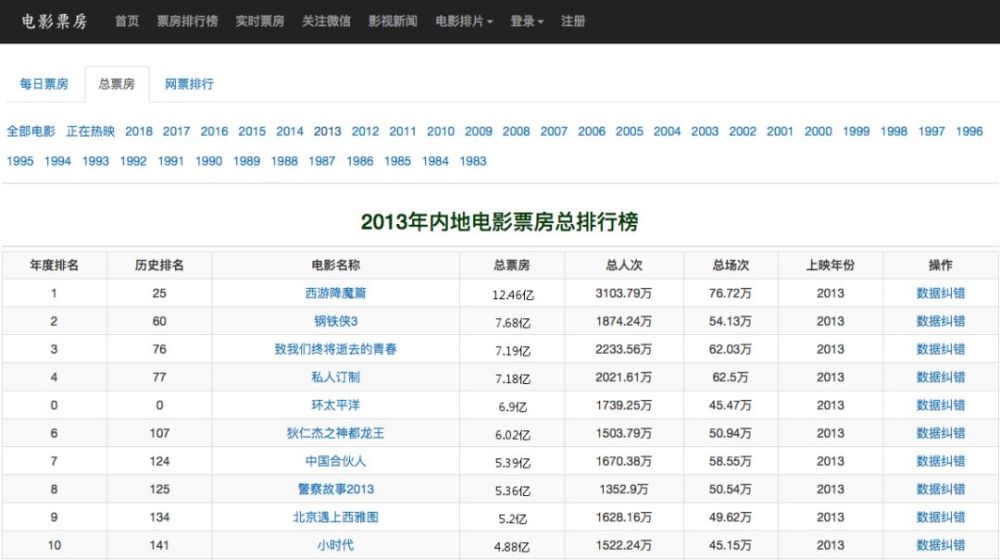Click the 总人次 column header
The image size is (1000, 560).
pyautogui.click(x=624, y=265)
